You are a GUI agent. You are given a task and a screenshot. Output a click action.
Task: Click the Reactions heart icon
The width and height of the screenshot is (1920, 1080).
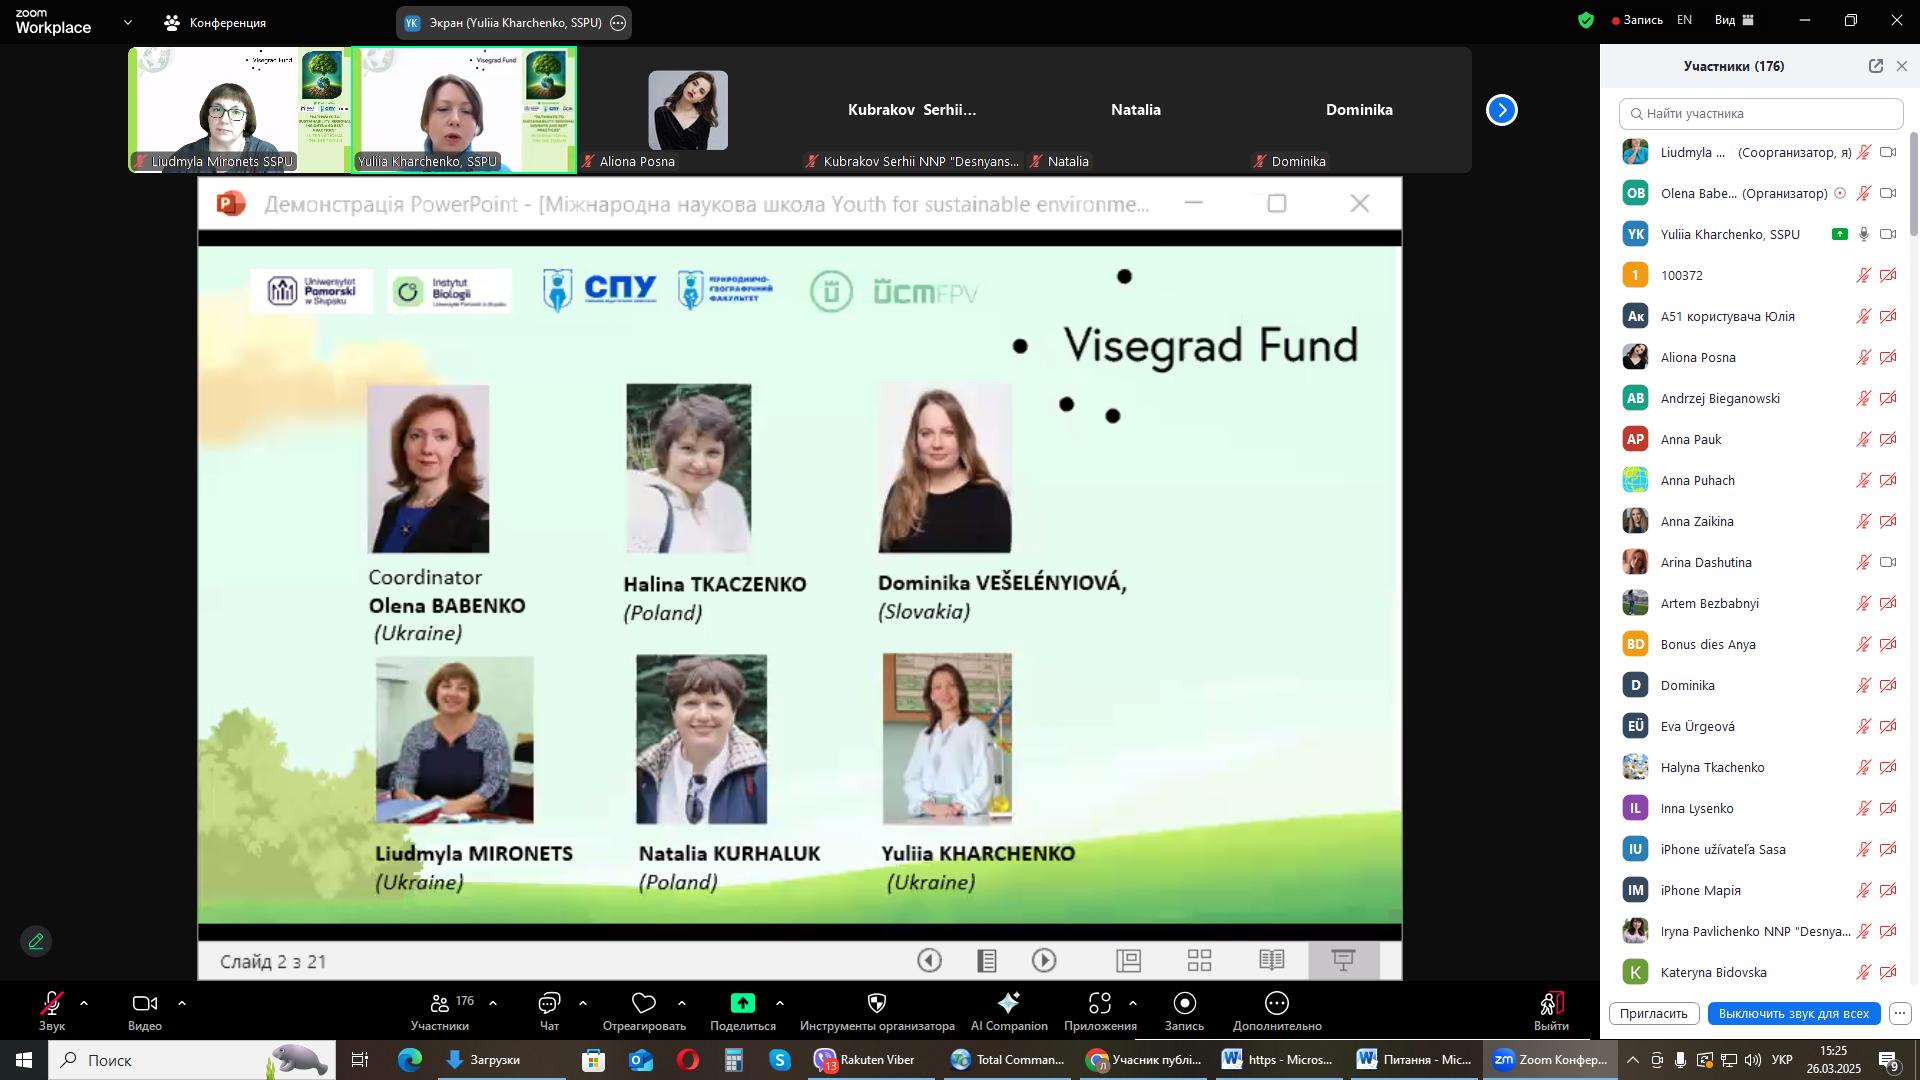pyautogui.click(x=644, y=1004)
